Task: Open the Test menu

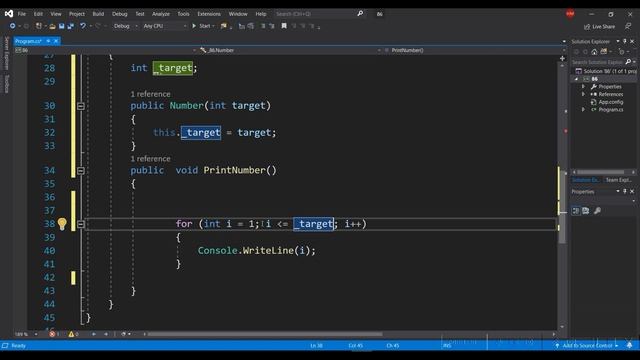Action: [x=140, y=14]
